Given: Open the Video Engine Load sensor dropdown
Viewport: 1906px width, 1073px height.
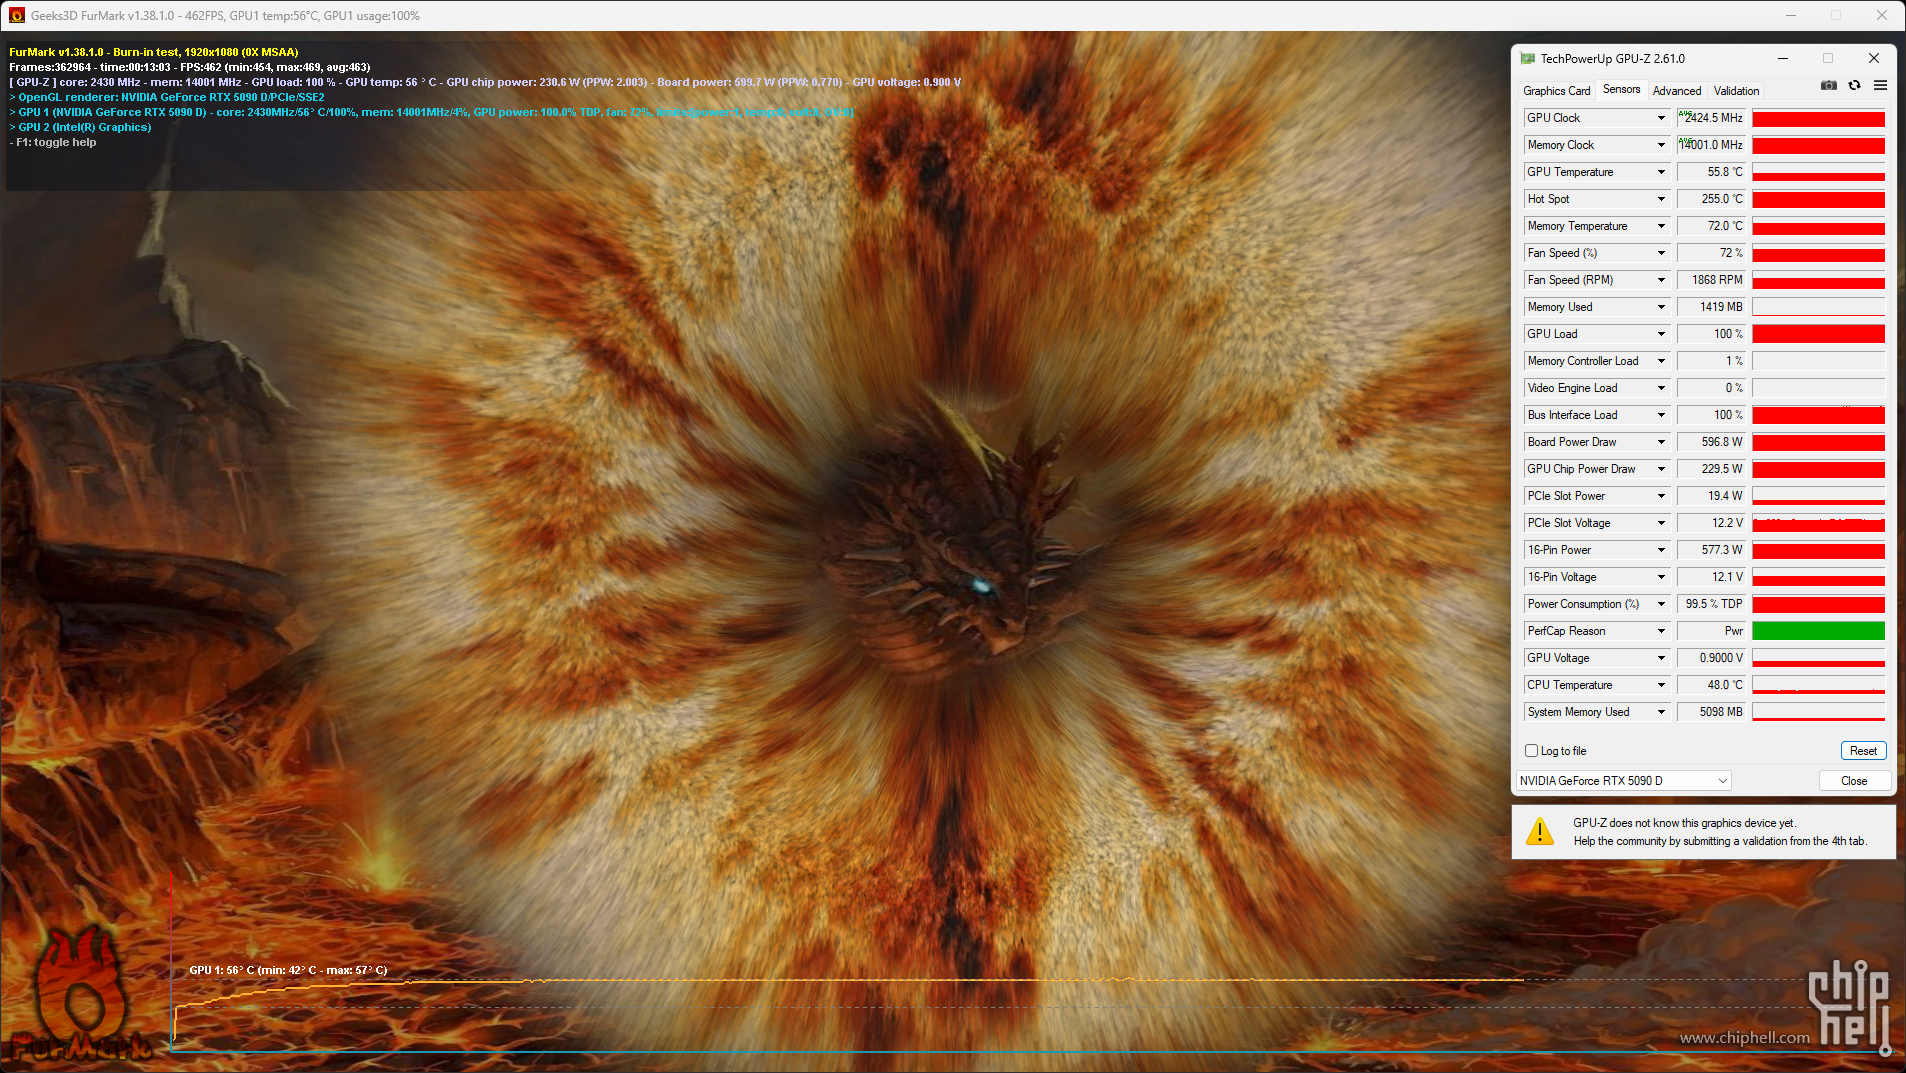Looking at the screenshot, I should tap(1661, 388).
